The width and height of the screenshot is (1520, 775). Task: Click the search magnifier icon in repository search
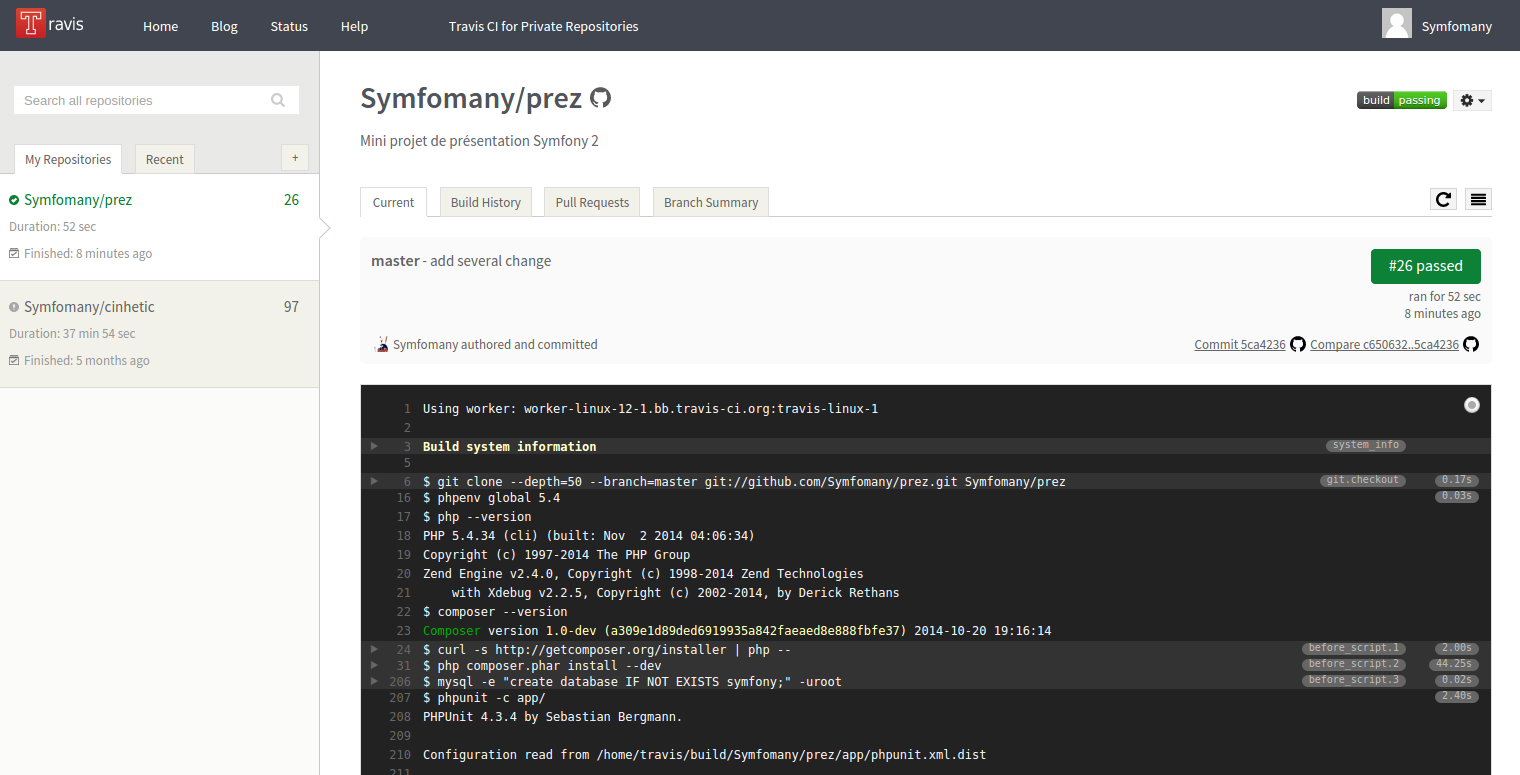click(278, 100)
